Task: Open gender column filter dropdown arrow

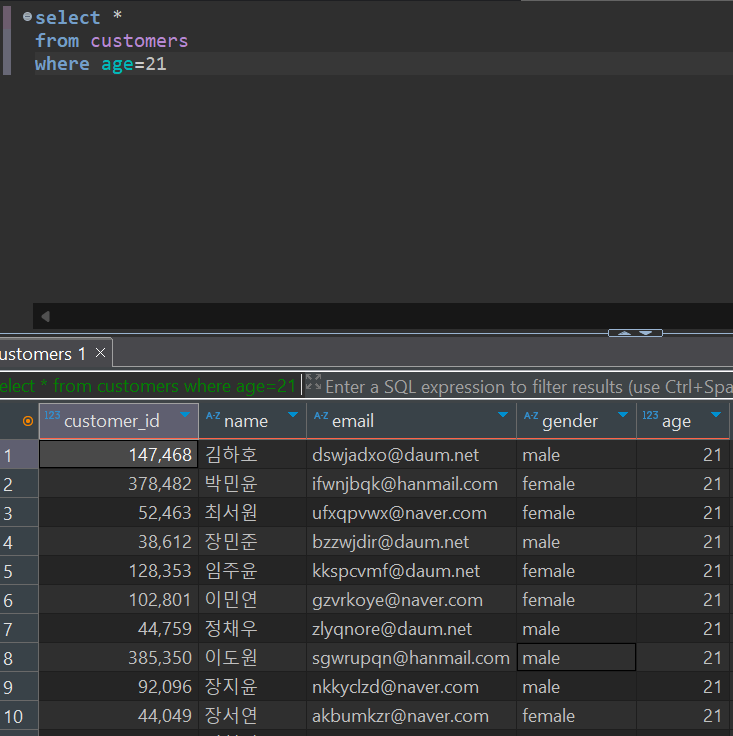Action: [623, 414]
